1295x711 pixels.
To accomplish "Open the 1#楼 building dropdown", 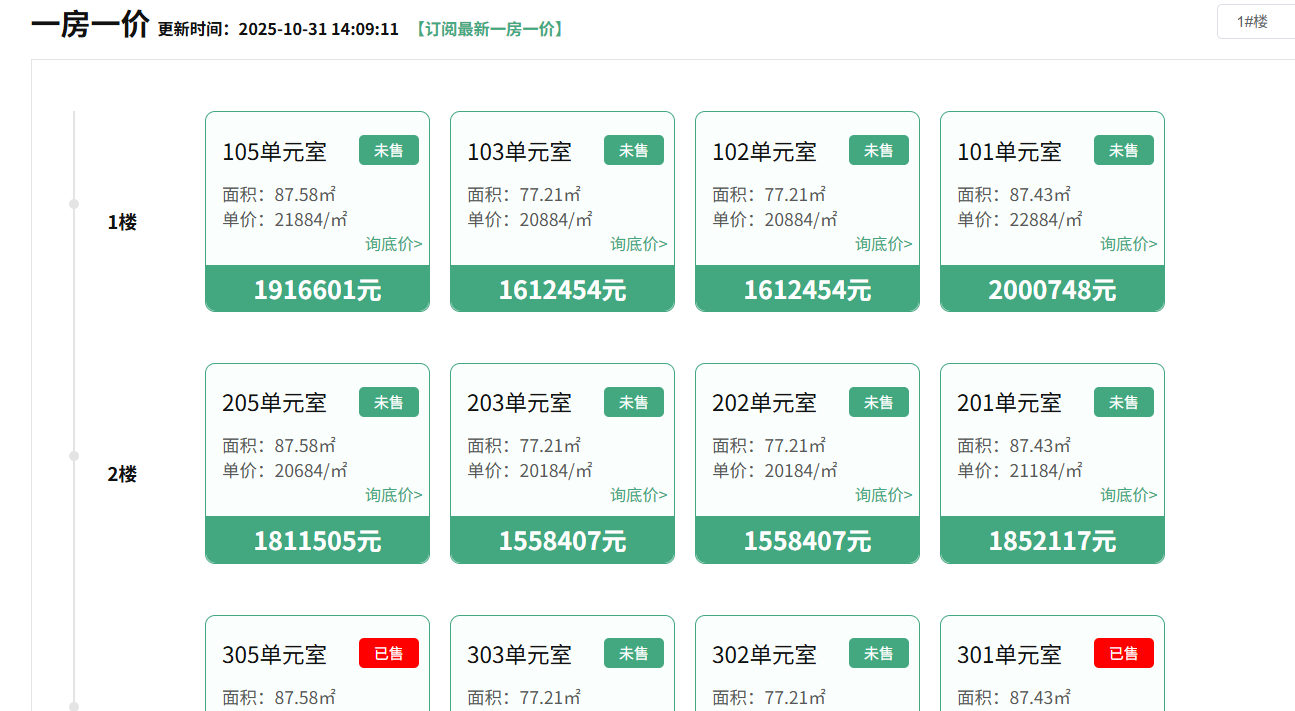I will [x=1255, y=22].
